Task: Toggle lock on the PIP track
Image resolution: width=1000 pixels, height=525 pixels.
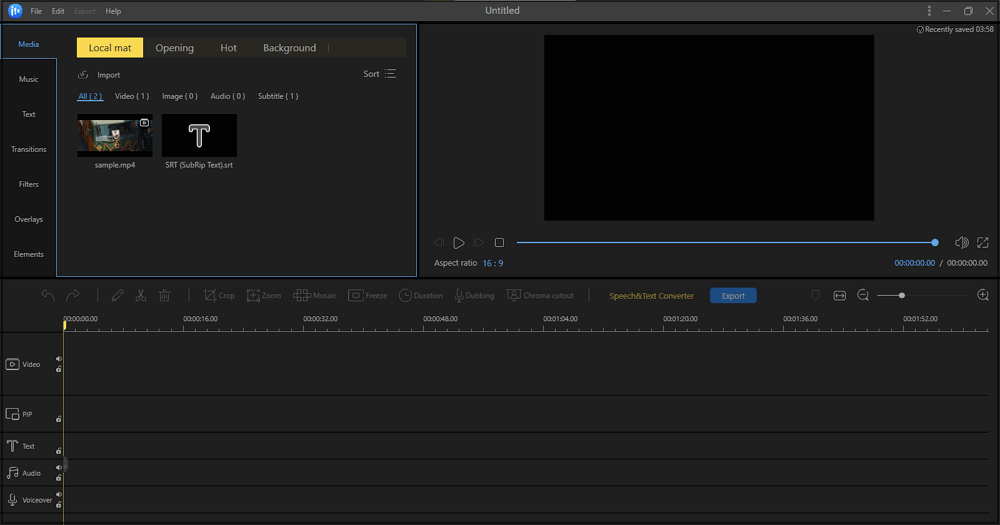Action: pyautogui.click(x=58, y=420)
